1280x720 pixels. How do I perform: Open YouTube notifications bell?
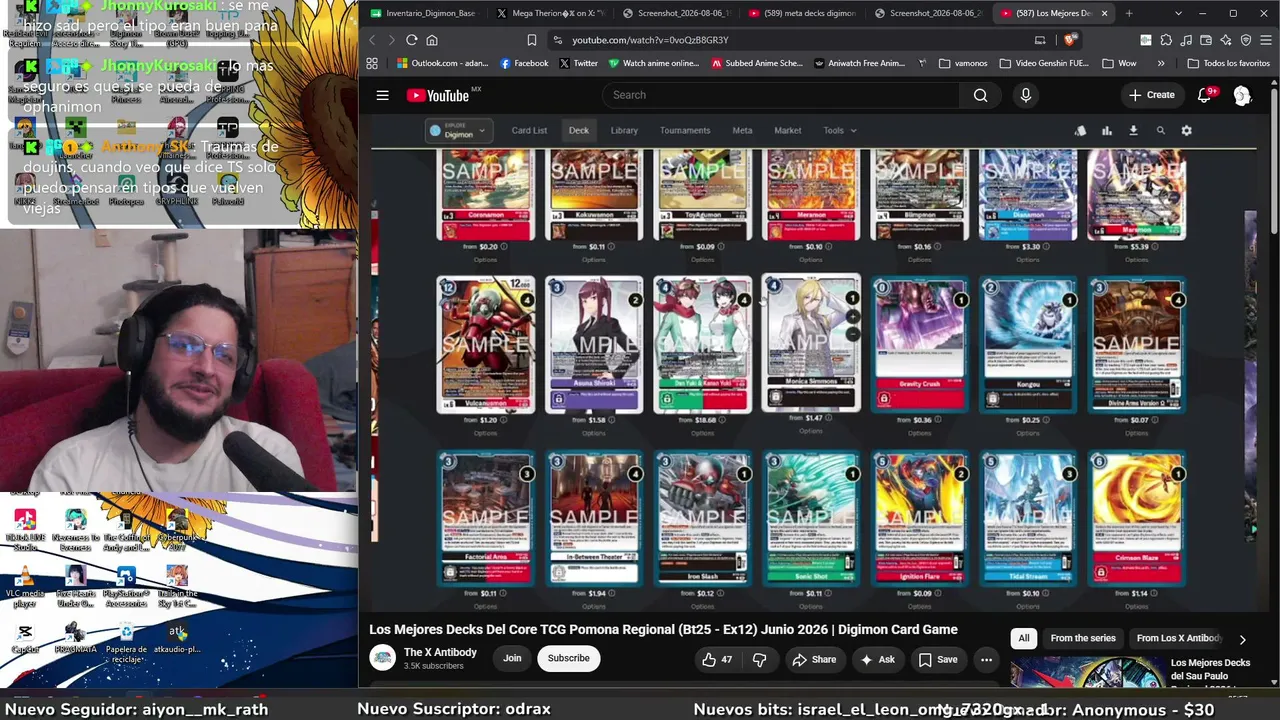1204,95
